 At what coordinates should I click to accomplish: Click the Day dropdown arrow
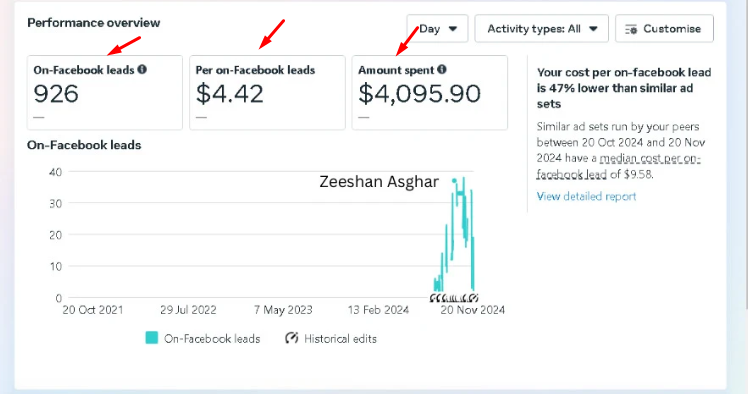(453, 29)
